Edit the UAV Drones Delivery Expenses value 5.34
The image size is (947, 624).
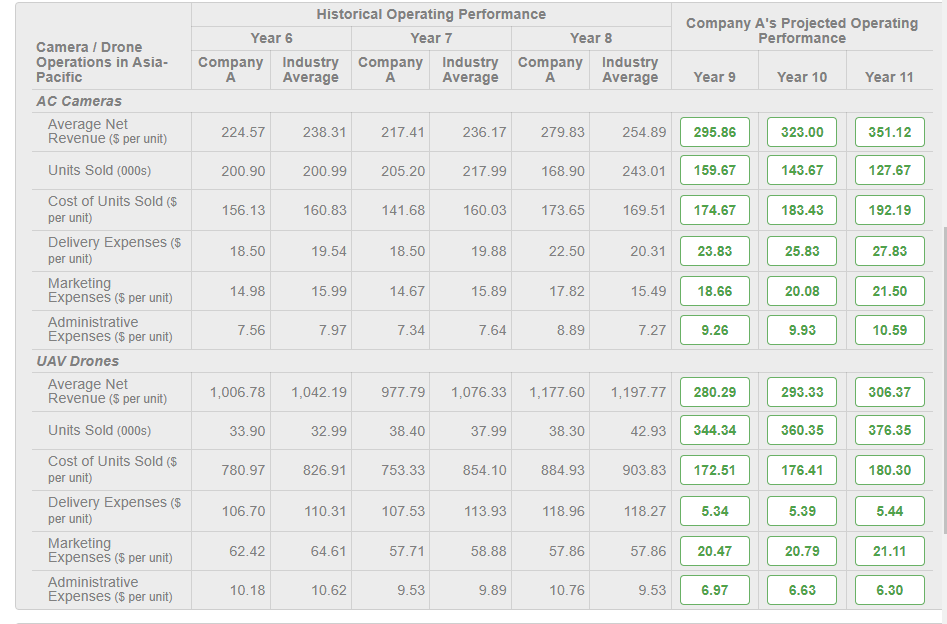point(714,510)
